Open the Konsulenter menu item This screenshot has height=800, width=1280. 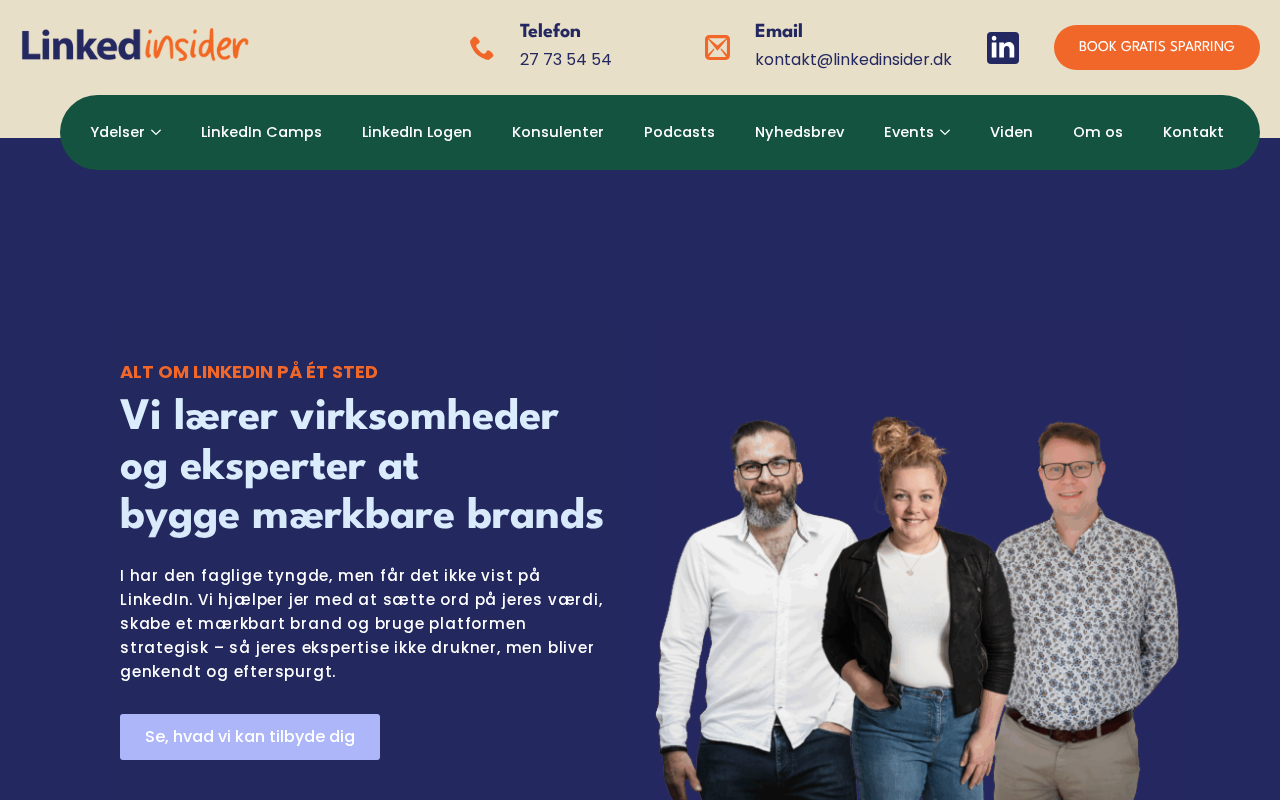pos(558,132)
